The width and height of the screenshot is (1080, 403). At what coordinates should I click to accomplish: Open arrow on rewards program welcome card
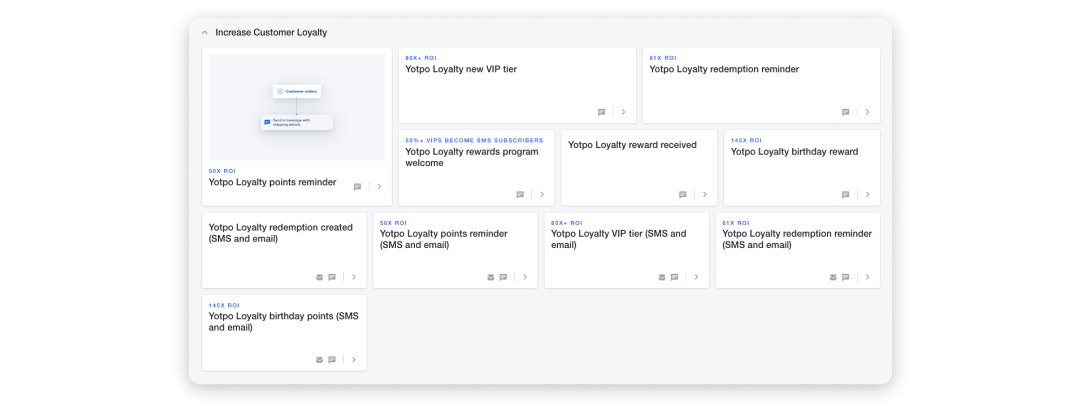pyautogui.click(x=542, y=194)
